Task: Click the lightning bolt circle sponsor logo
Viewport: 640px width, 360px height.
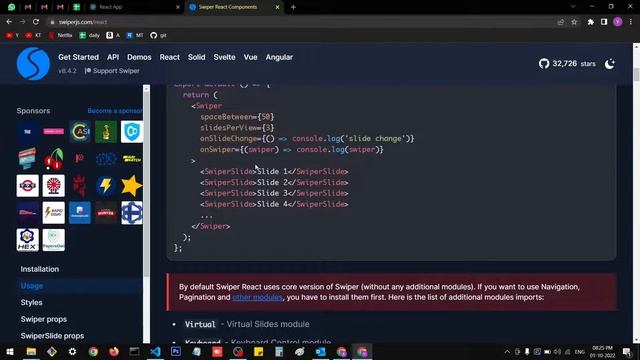Action: point(106,186)
